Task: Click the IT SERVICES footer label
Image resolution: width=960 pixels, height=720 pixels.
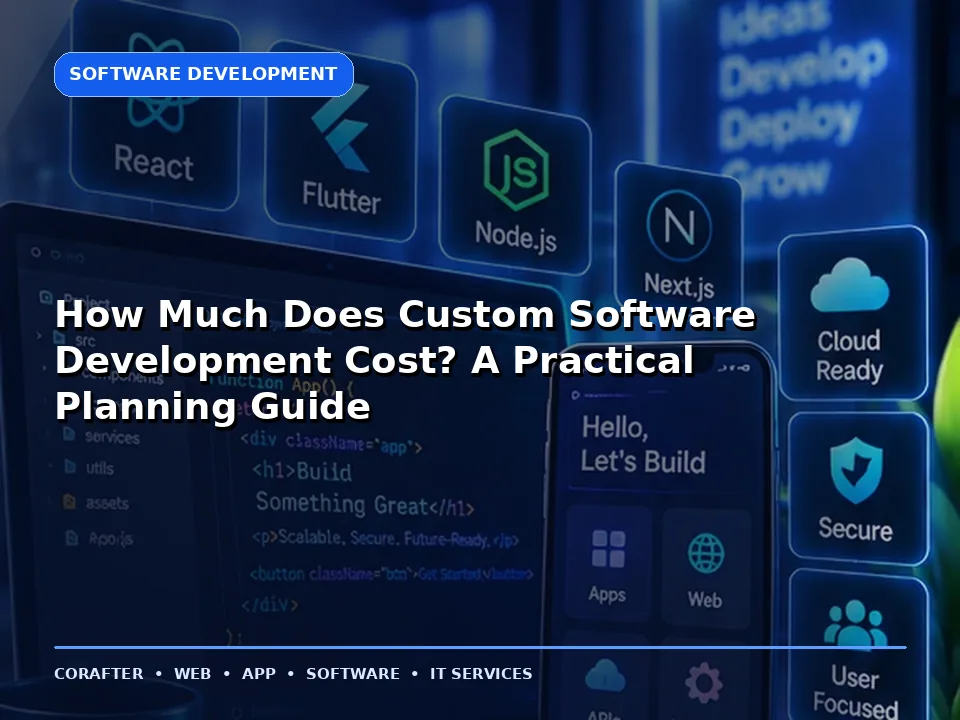Action: [481, 673]
